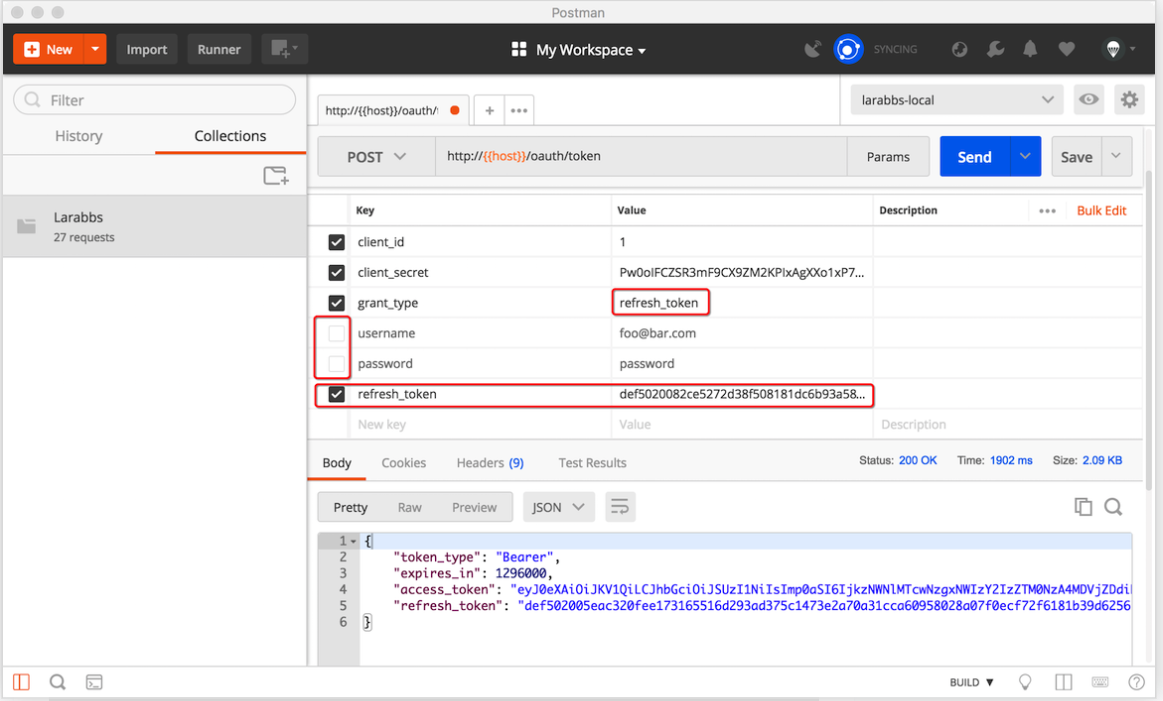1163x701 pixels.
Task: Add a new request tab
Action: pyautogui.click(x=489, y=111)
